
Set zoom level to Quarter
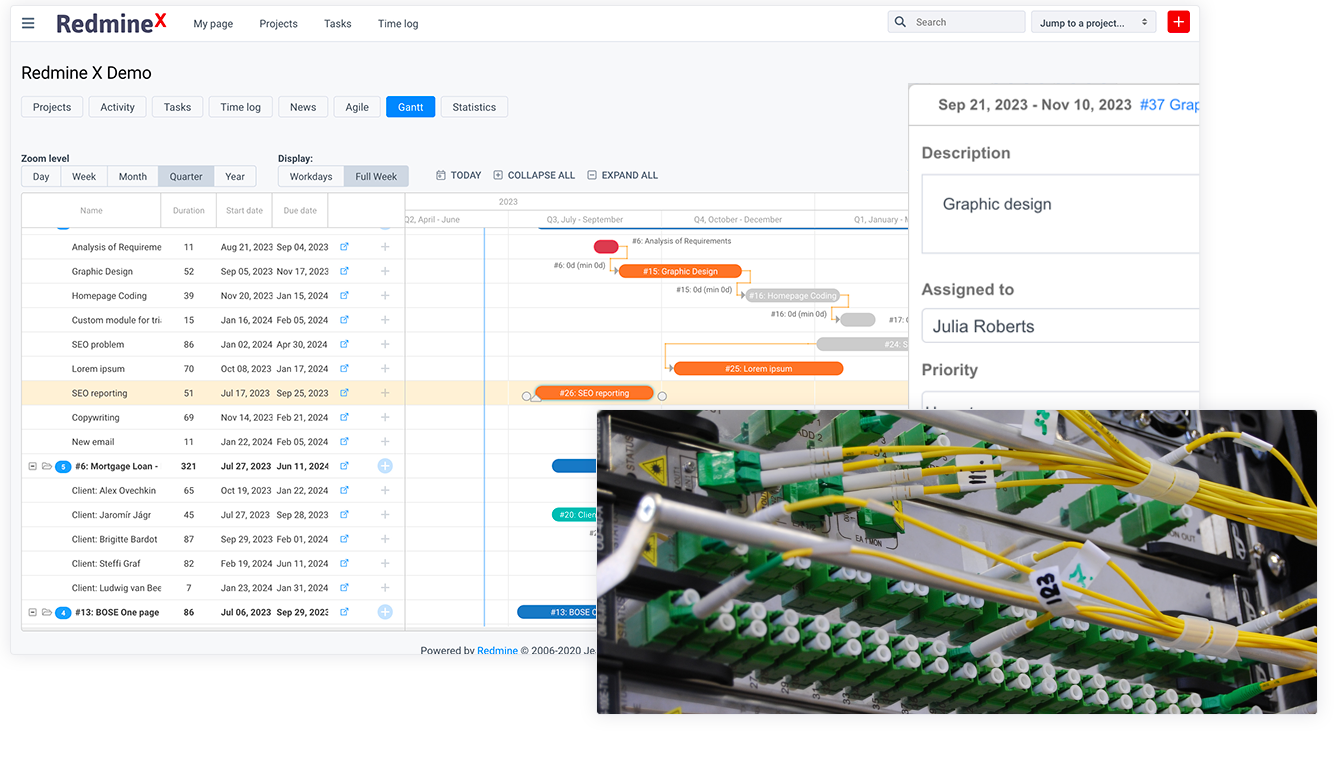[x=186, y=176]
